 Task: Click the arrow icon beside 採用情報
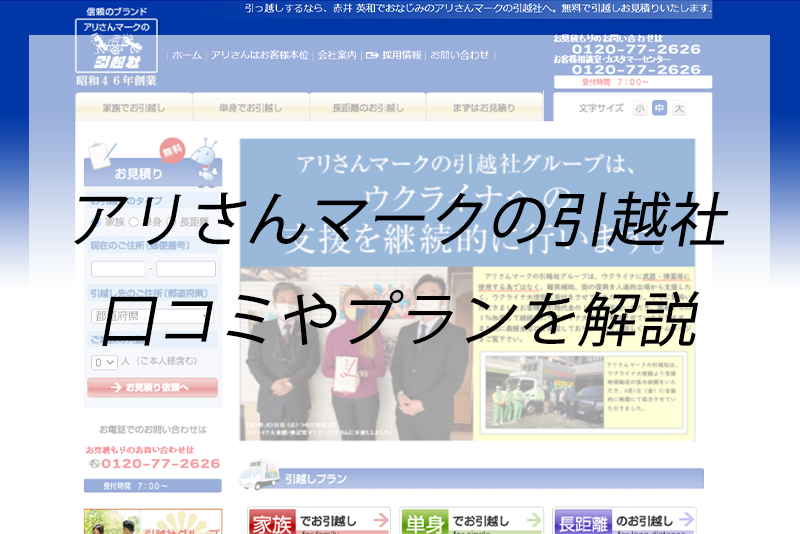[x=372, y=55]
